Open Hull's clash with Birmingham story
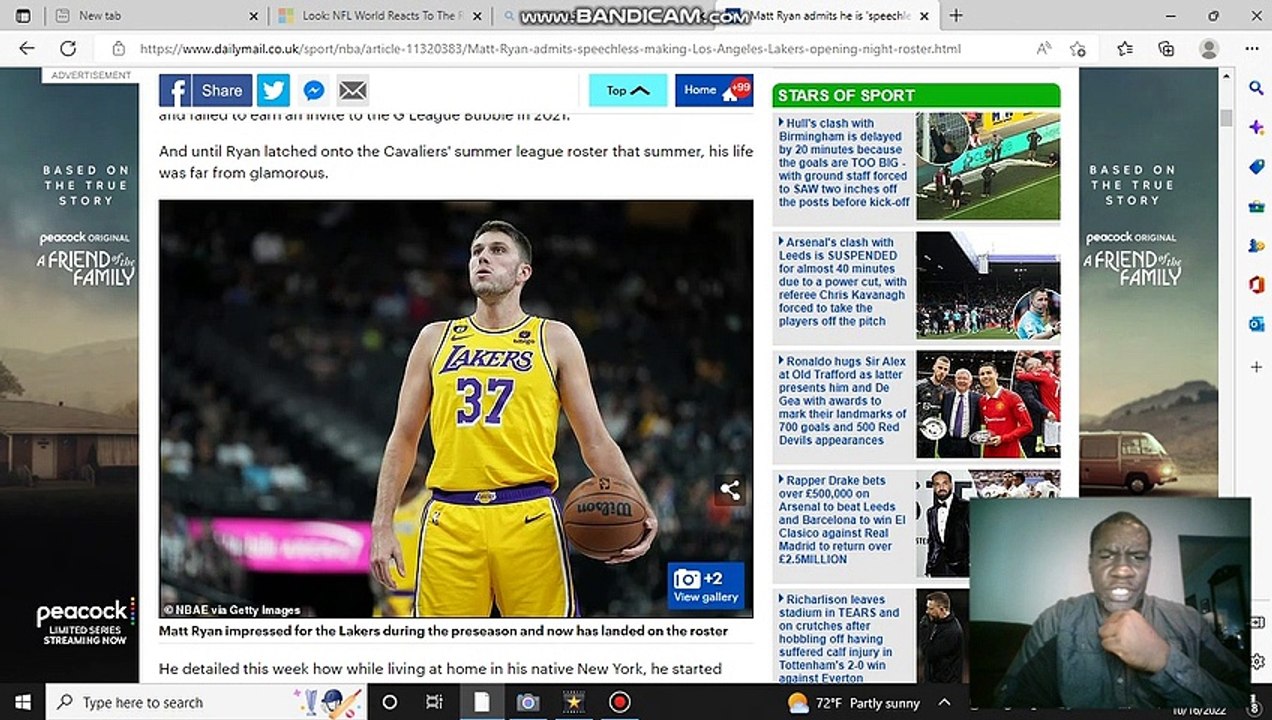The width and height of the screenshot is (1272, 720). (x=844, y=163)
